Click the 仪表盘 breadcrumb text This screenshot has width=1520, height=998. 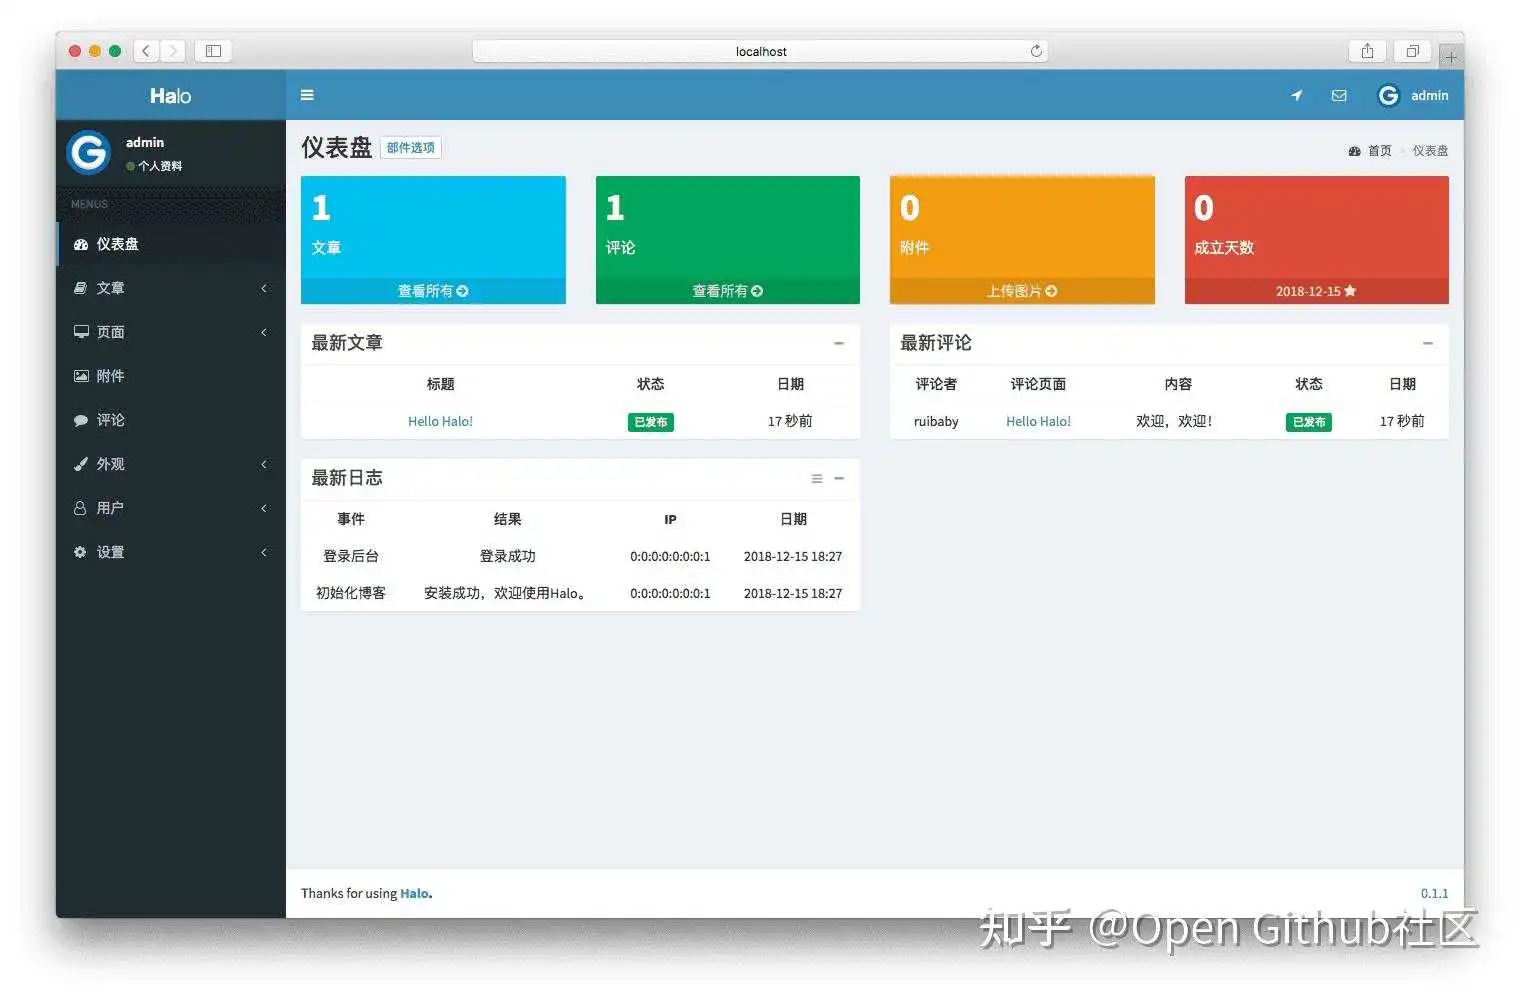[x=1430, y=151]
